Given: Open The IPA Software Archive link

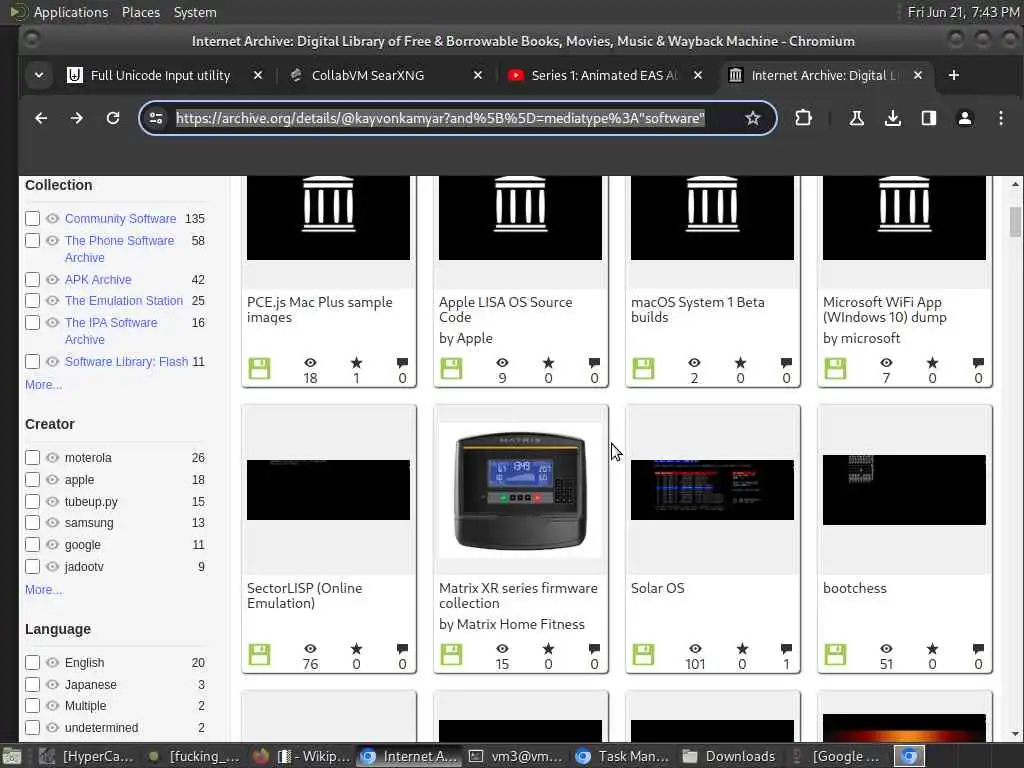Looking at the screenshot, I should click(111, 331).
